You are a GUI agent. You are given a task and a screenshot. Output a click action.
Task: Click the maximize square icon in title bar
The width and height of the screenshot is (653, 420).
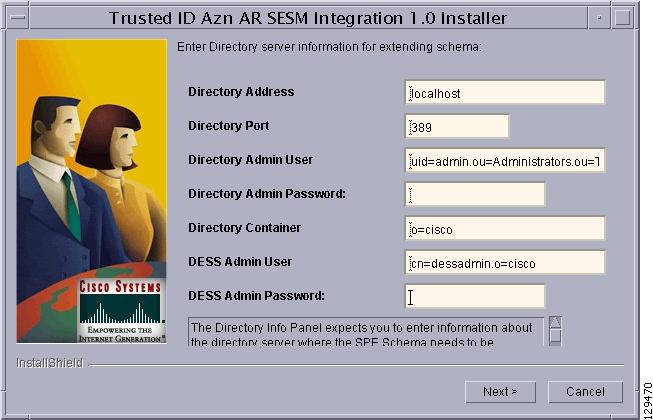(x=623, y=18)
